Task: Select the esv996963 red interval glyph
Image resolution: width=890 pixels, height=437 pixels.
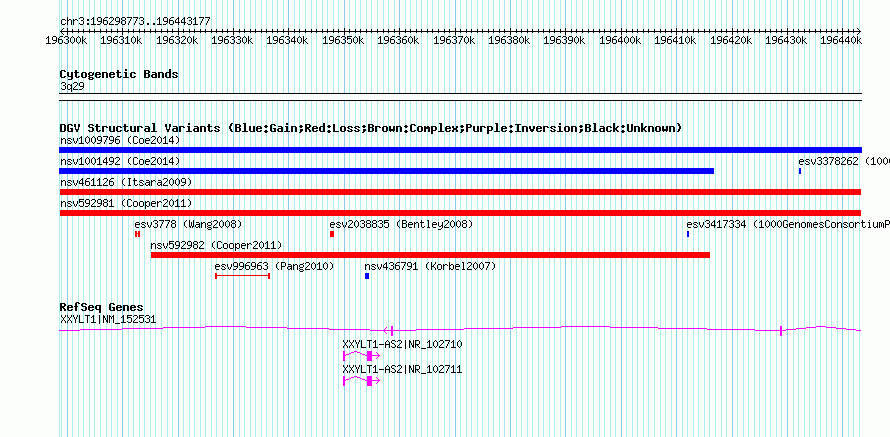Action: 242,276
